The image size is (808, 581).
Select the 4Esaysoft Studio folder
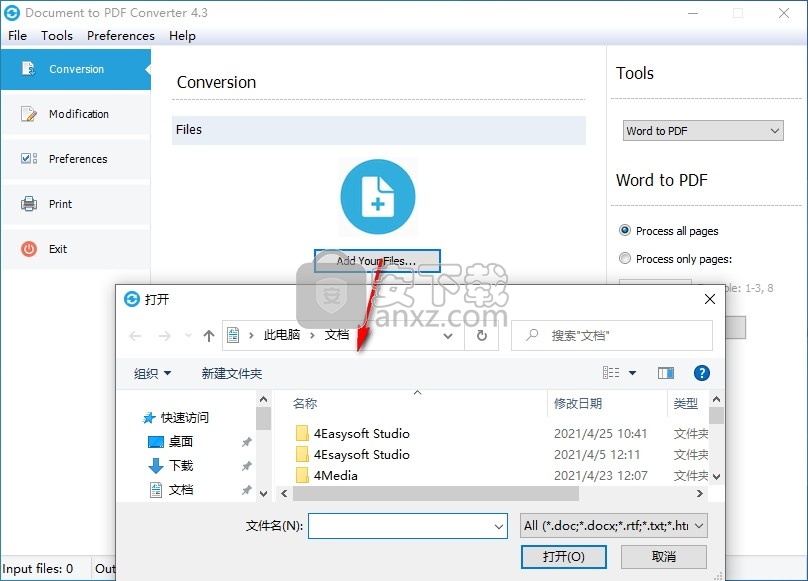pyautogui.click(x=361, y=455)
